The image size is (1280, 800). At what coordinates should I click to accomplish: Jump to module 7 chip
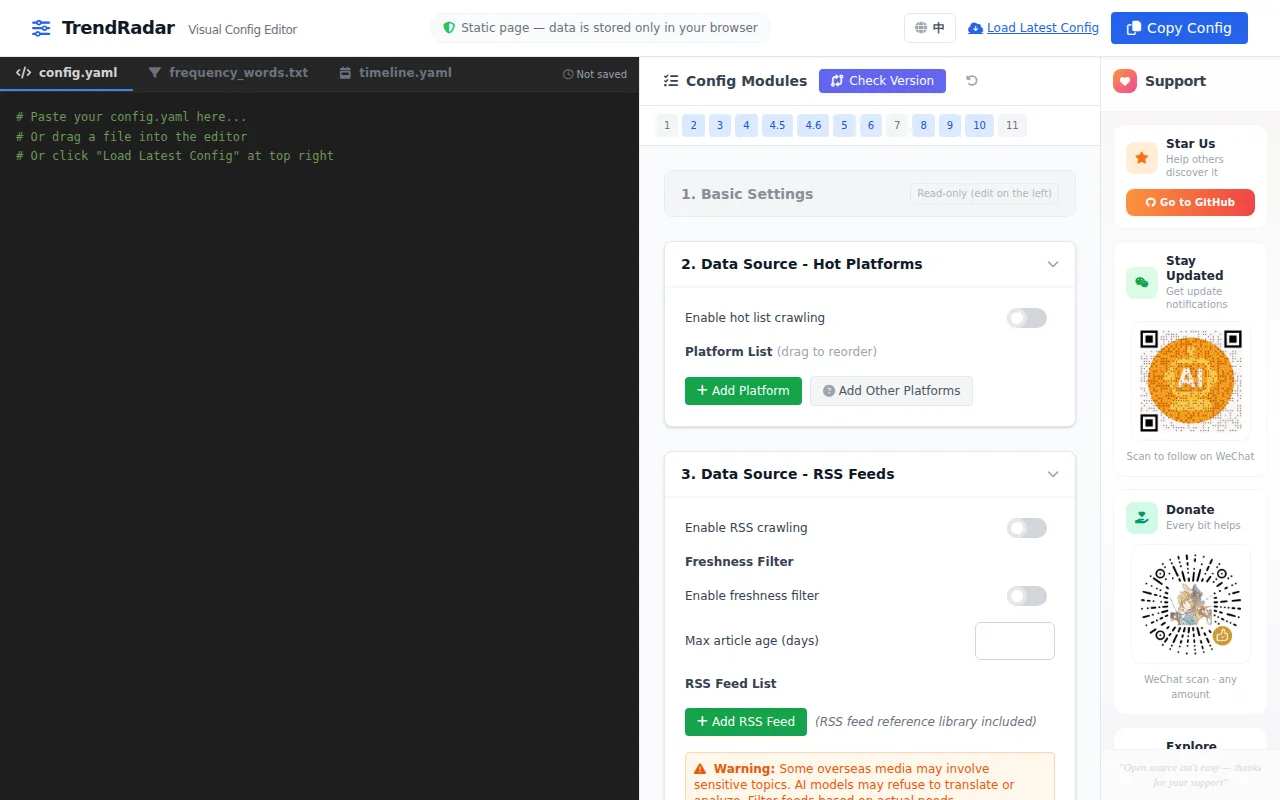tap(897, 125)
